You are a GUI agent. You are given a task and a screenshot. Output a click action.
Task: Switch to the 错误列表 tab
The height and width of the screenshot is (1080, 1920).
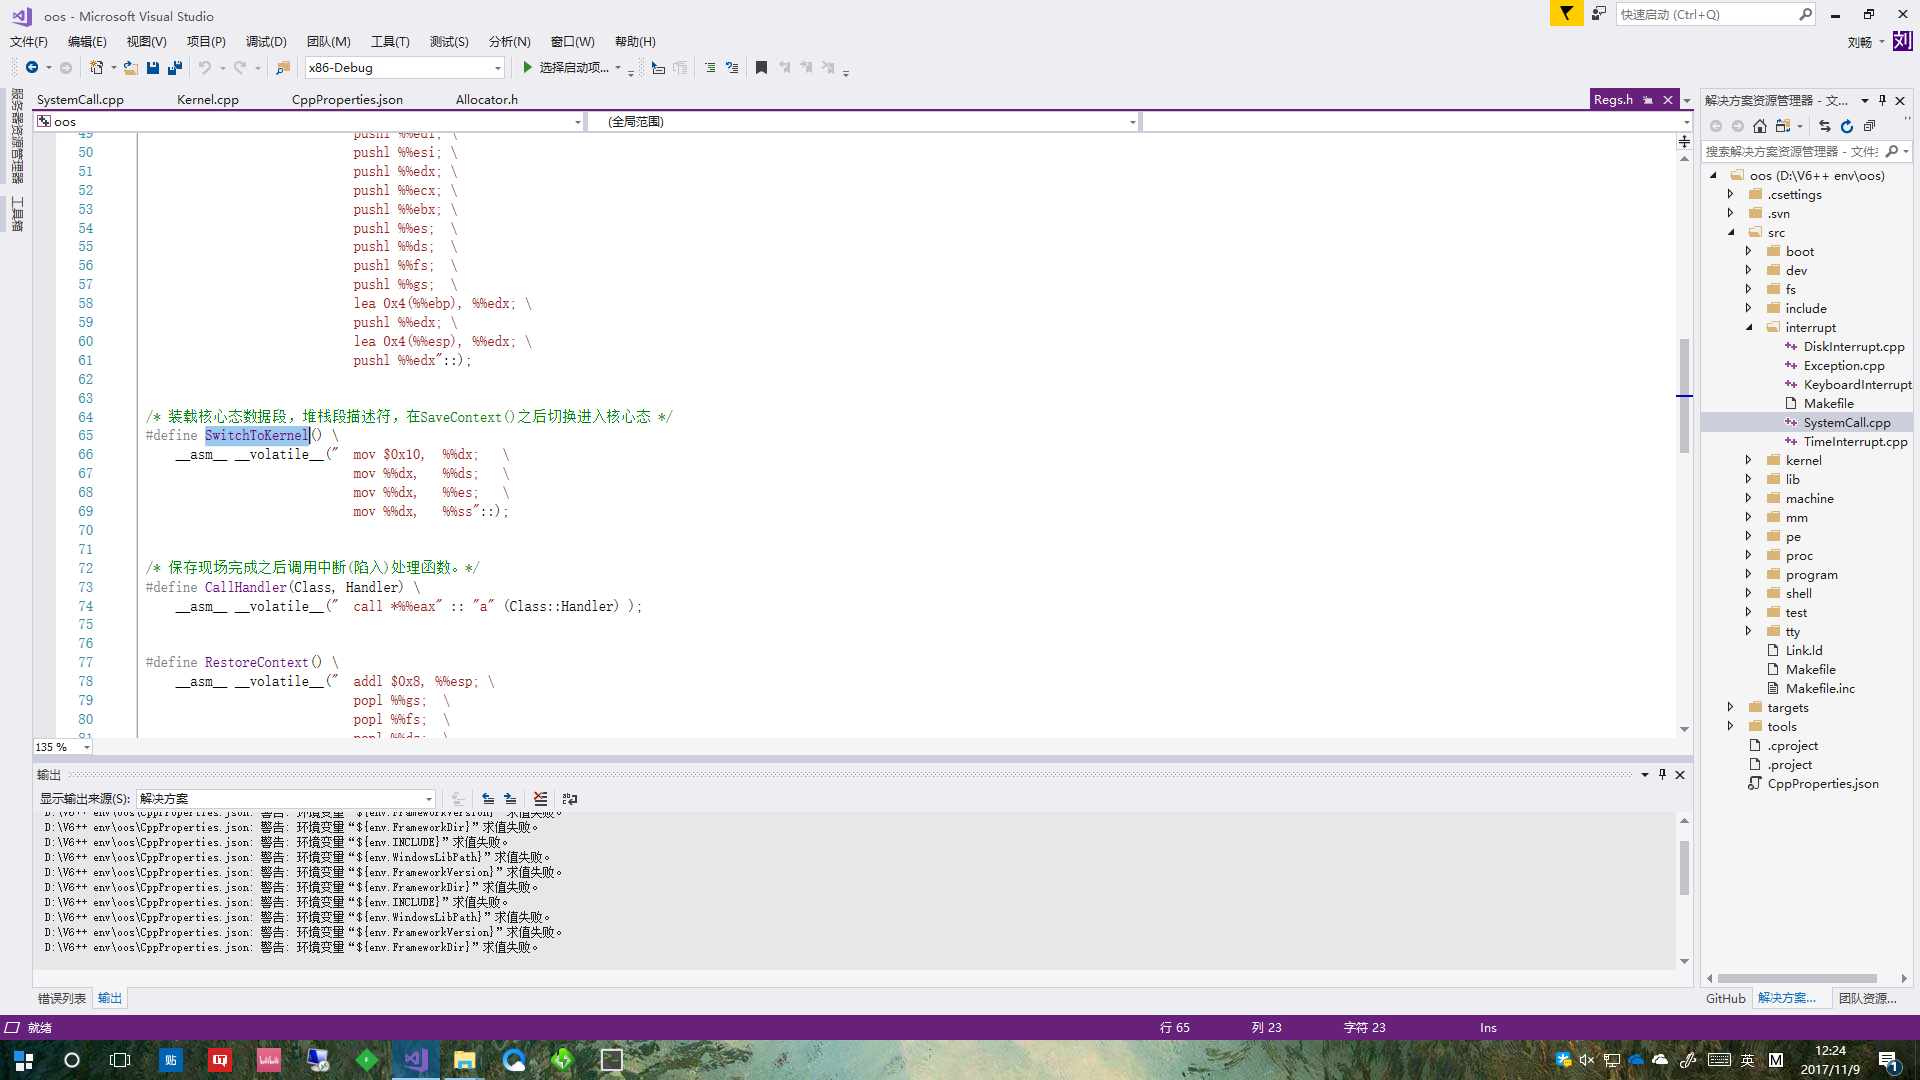[62, 998]
